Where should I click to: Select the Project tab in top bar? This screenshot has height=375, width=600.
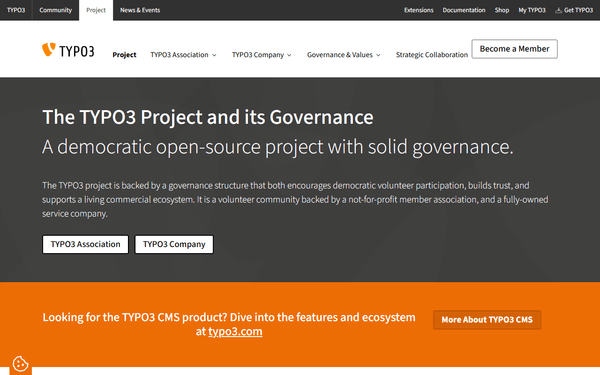coord(96,10)
